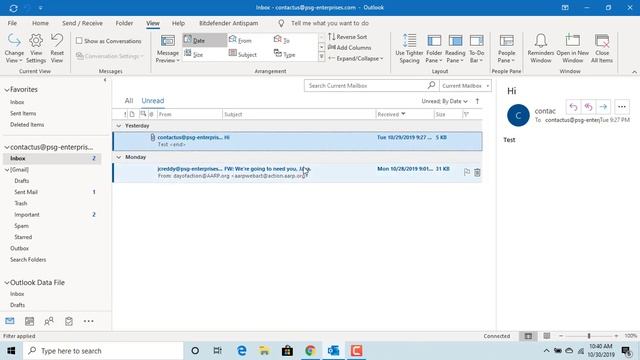Collapse the Monday message group
Image resolution: width=640 pixels, height=360 pixels.
click(119, 157)
